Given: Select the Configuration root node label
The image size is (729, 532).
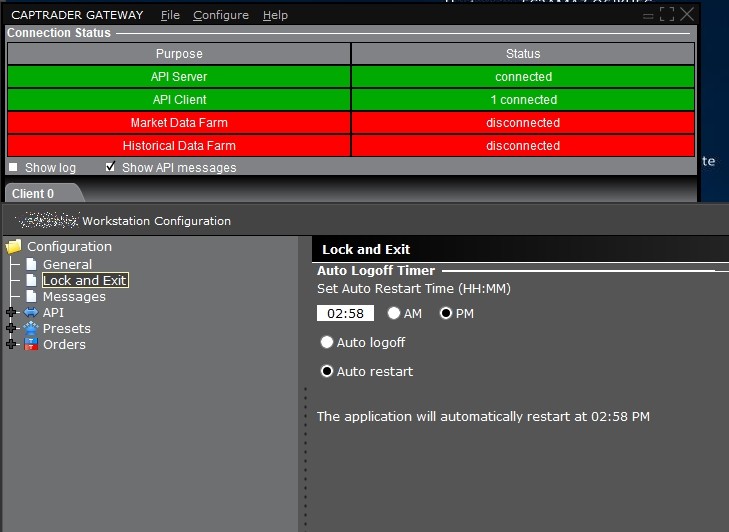Looking at the screenshot, I should 70,246.
